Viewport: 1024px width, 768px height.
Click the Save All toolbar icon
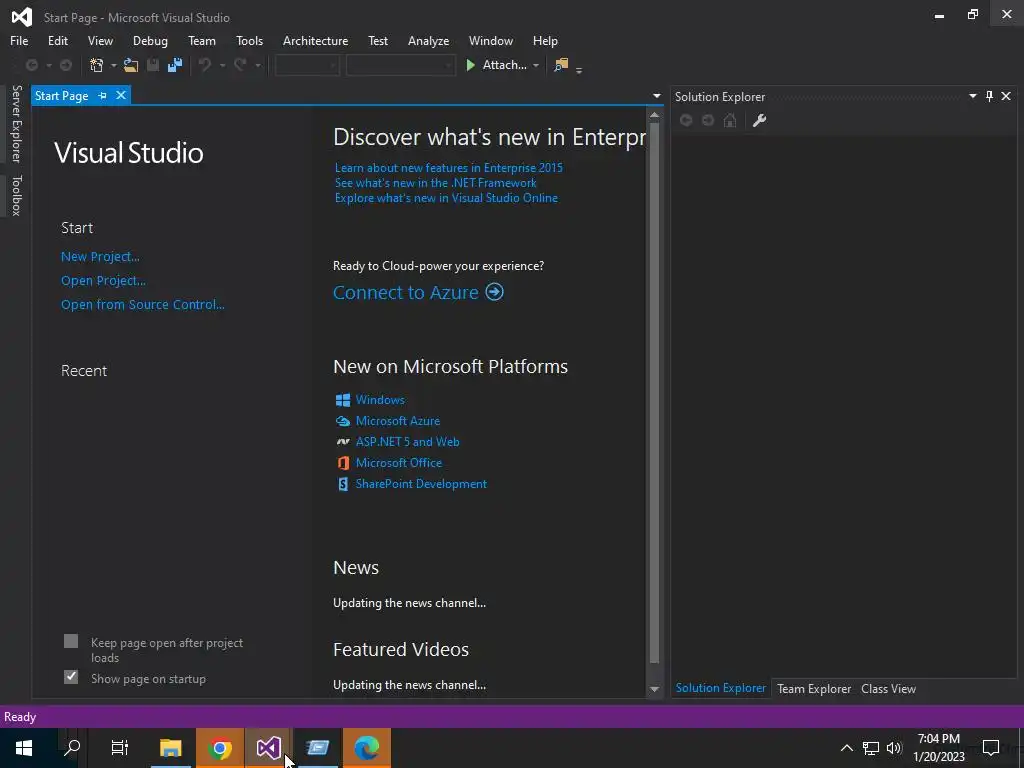tap(175, 65)
